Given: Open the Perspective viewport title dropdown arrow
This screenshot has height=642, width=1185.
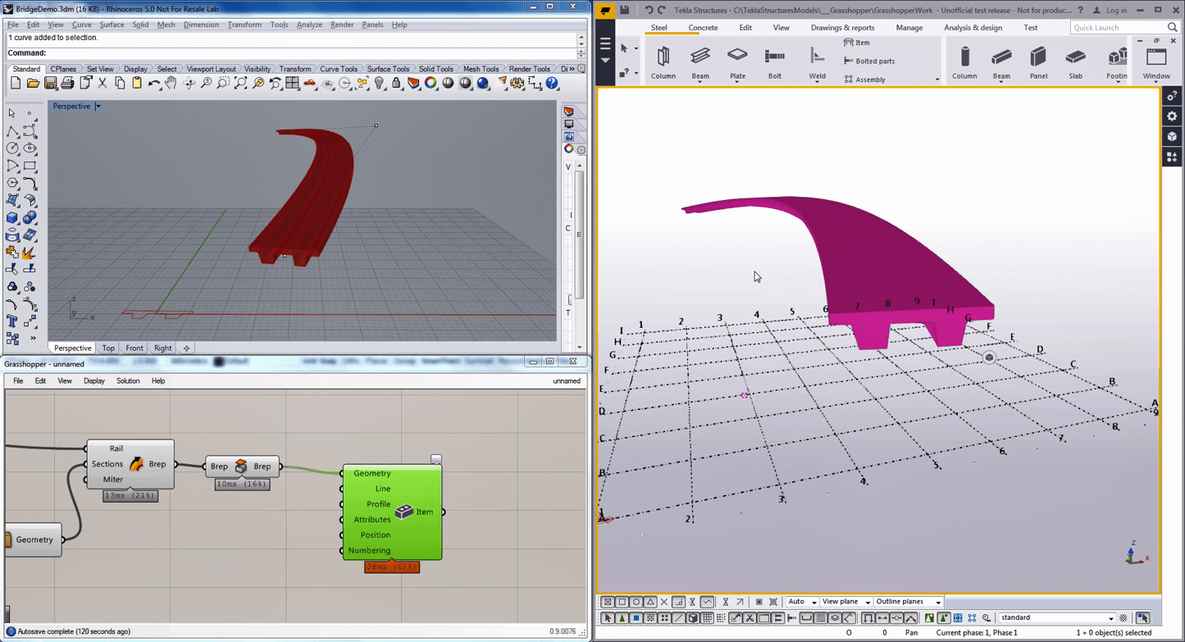Looking at the screenshot, I should point(98,106).
